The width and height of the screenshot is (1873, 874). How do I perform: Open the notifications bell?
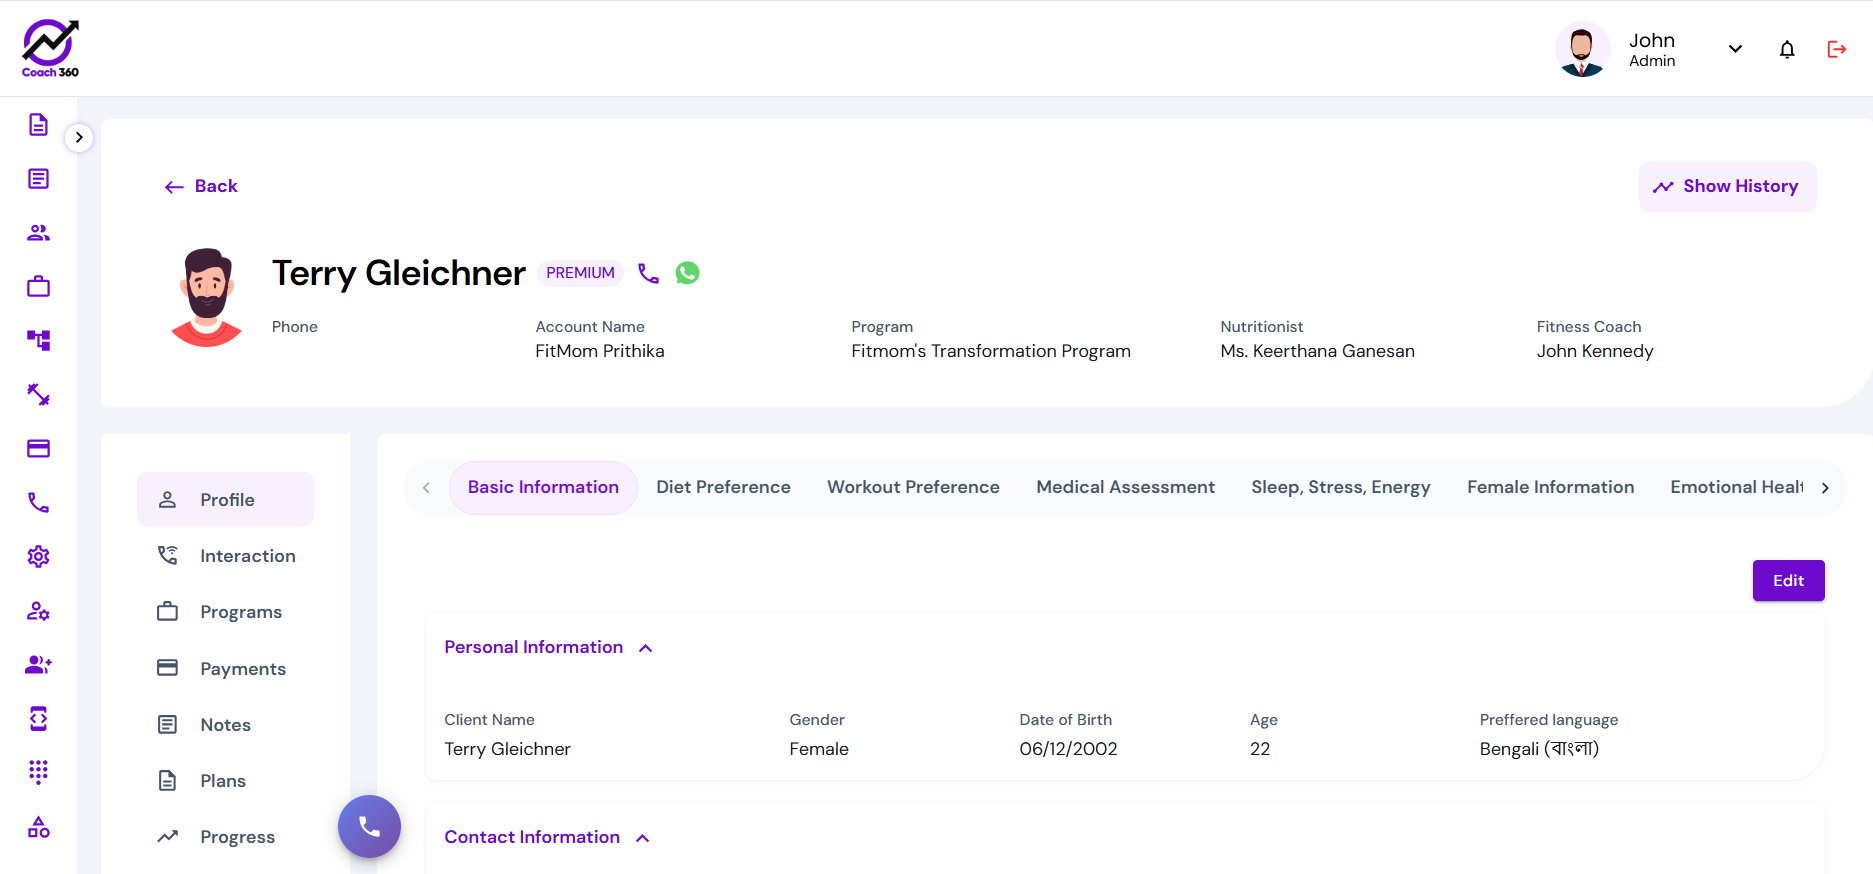pyautogui.click(x=1787, y=49)
